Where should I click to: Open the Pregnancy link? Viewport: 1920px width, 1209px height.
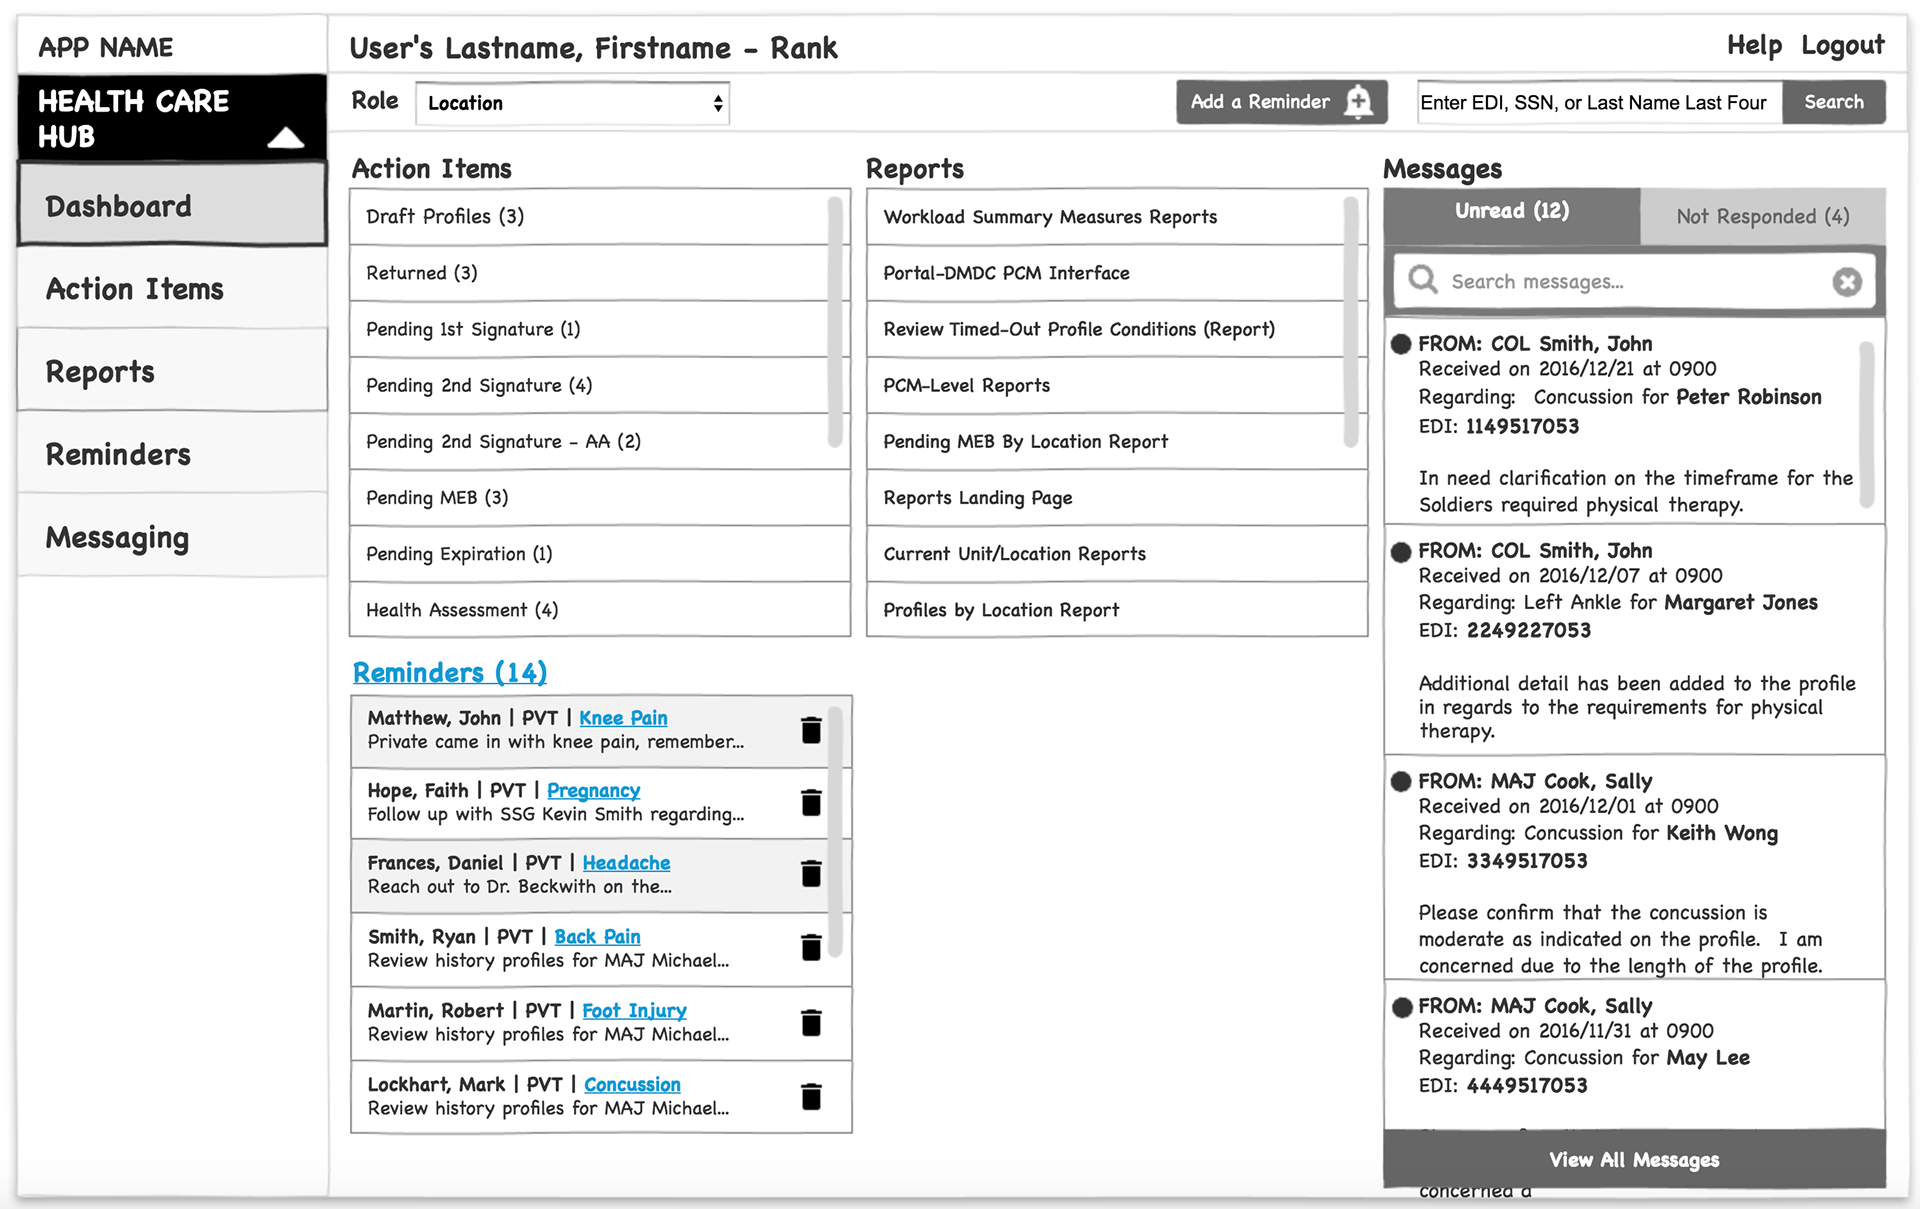[x=593, y=791]
